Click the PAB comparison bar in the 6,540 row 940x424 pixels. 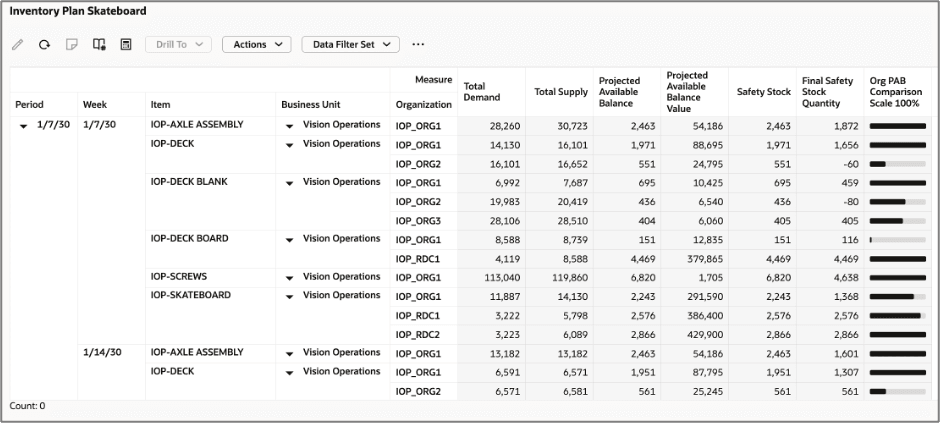pyautogui.click(x=897, y=202)
